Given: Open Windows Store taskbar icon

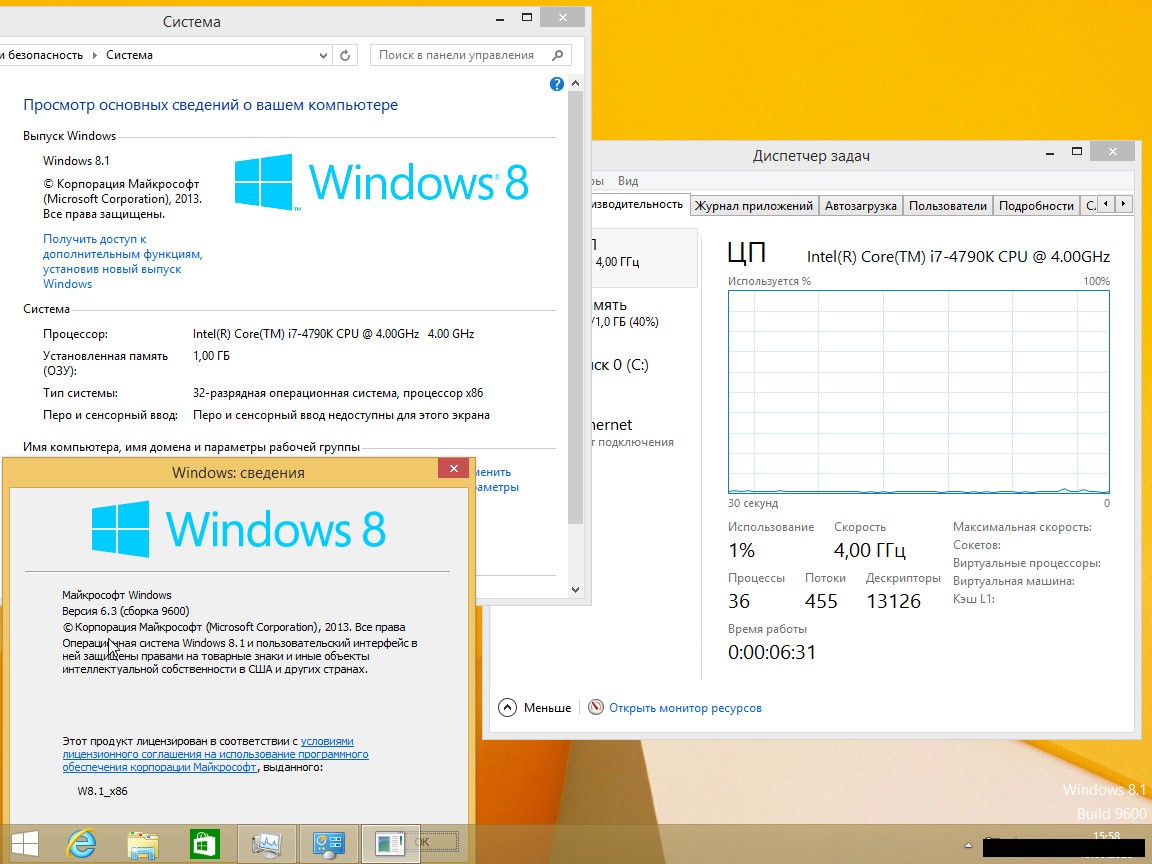Looking at the screenshot, I should 205,843.
